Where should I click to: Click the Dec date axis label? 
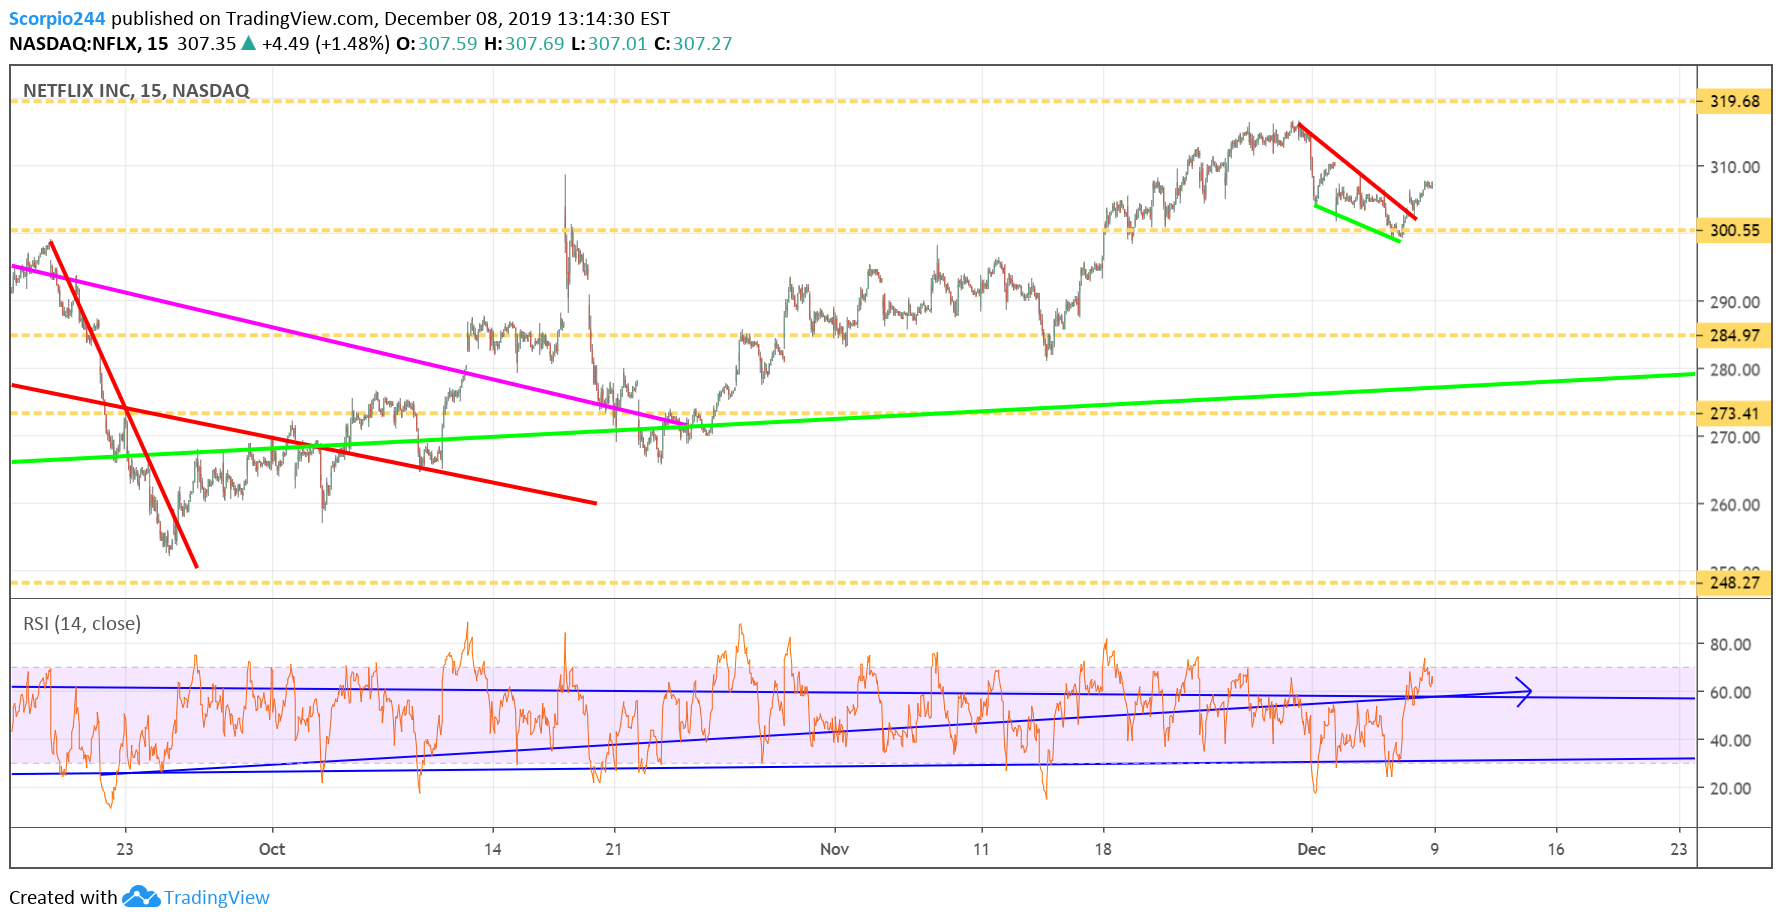click(1311, 849)
